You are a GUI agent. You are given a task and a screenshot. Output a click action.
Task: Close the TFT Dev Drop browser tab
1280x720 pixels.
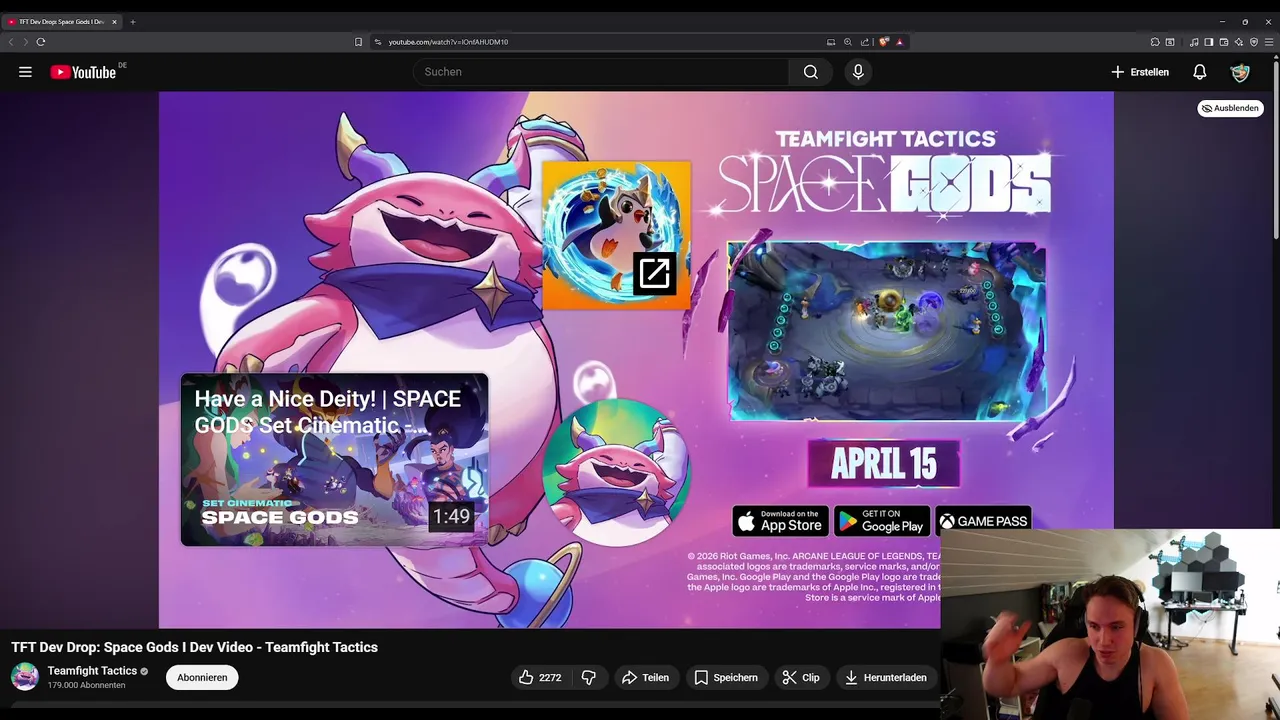[x=114, y=21]
